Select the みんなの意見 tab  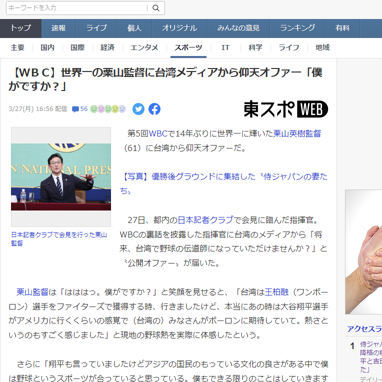pos(238,28)
